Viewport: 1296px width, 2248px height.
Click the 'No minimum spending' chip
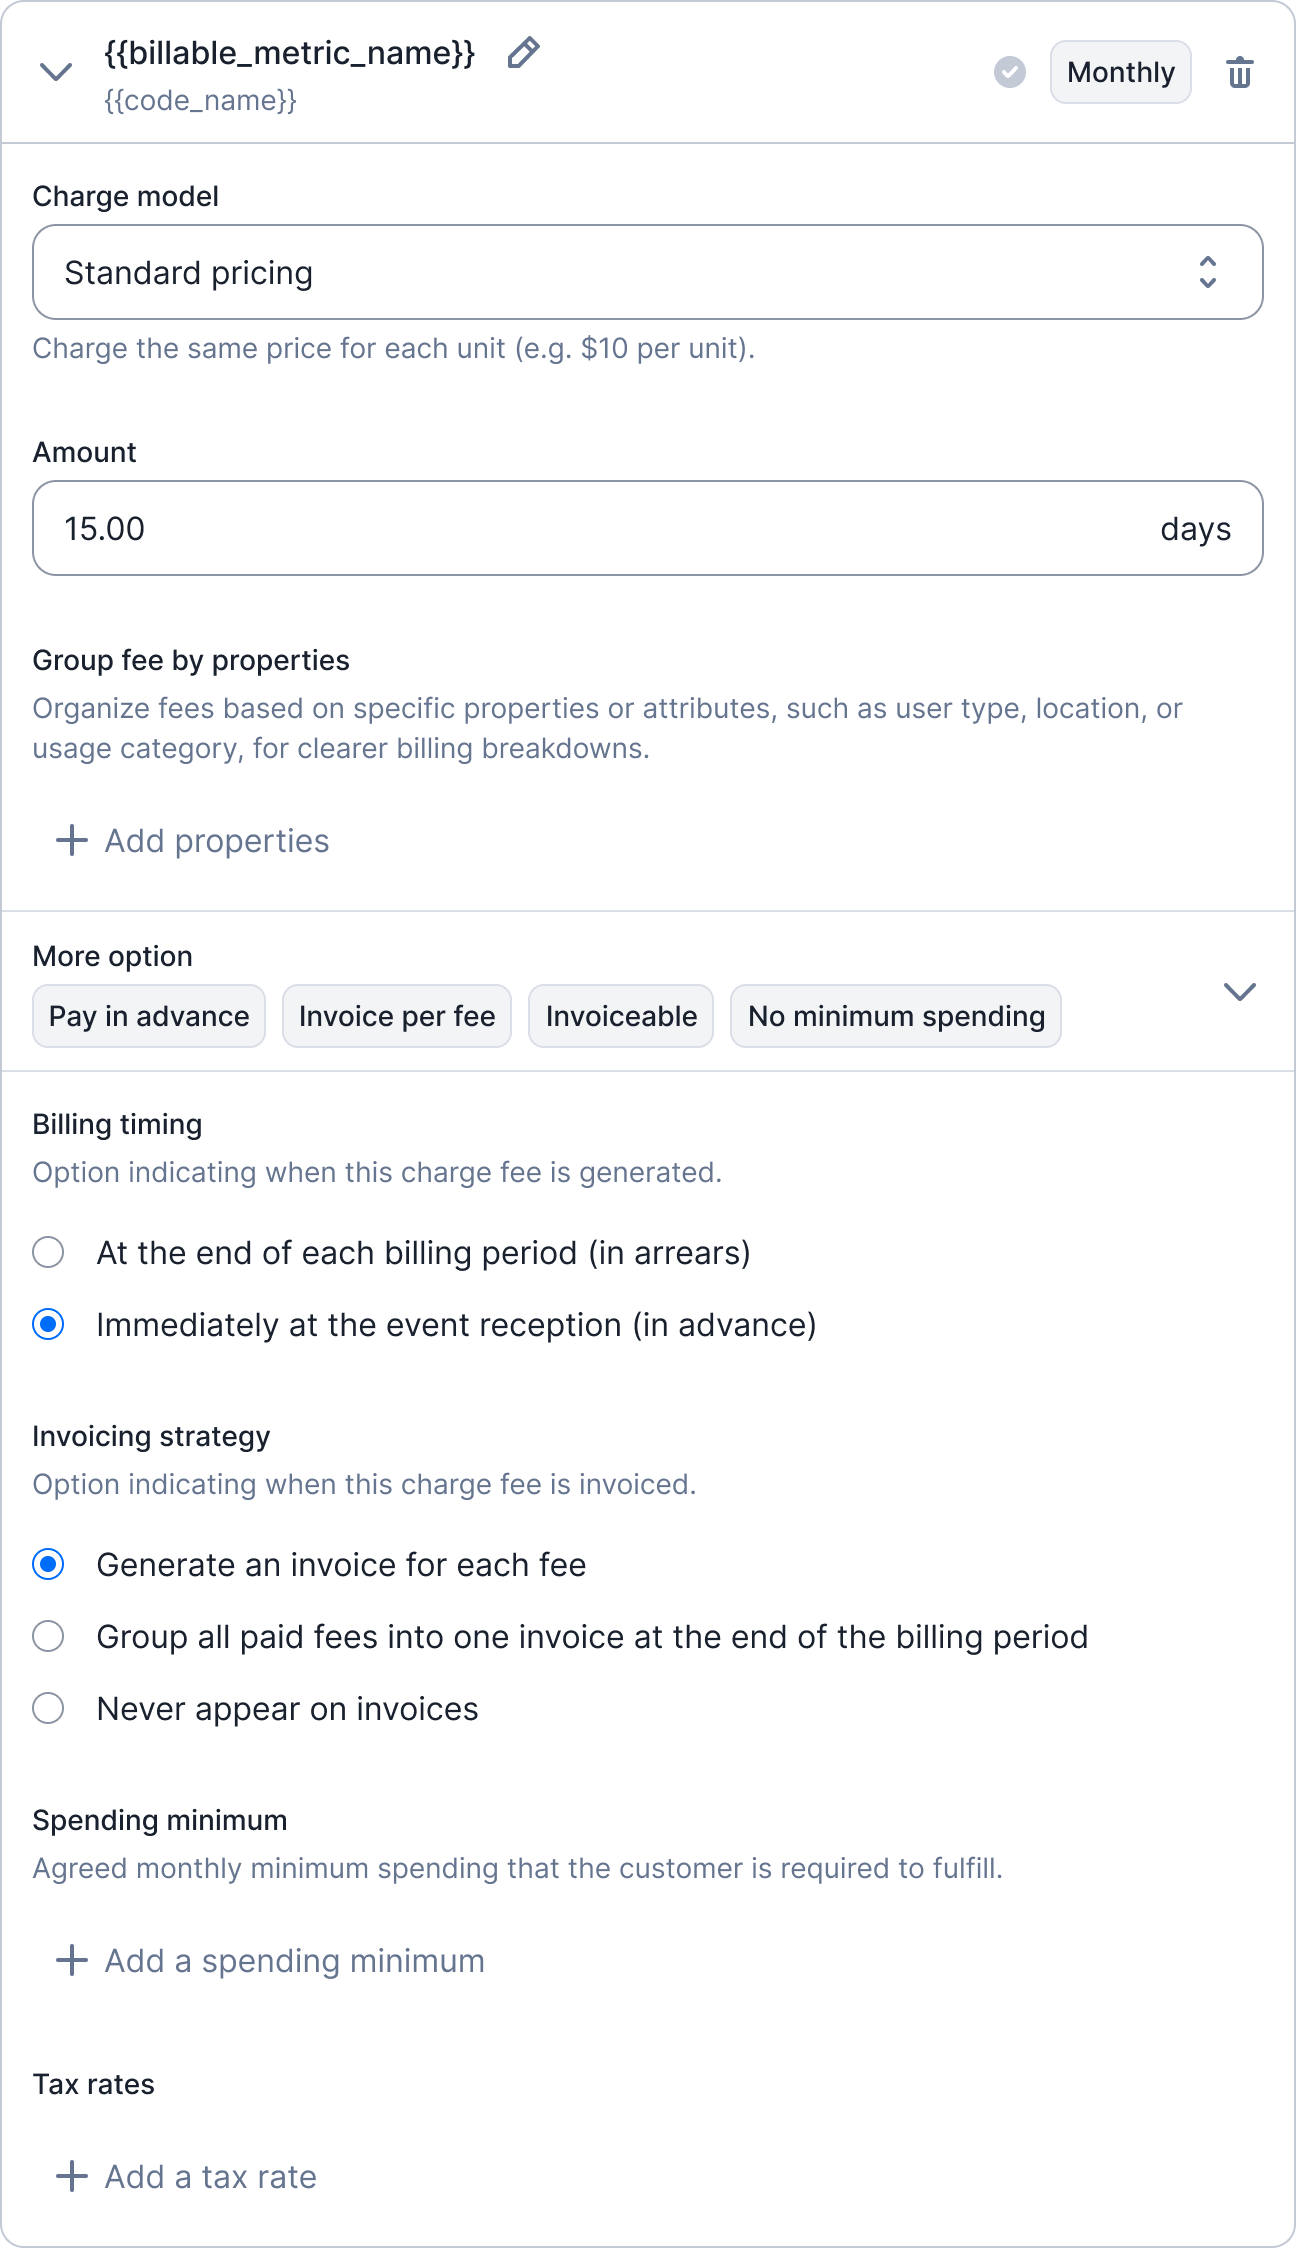(x=896, y=1016)
